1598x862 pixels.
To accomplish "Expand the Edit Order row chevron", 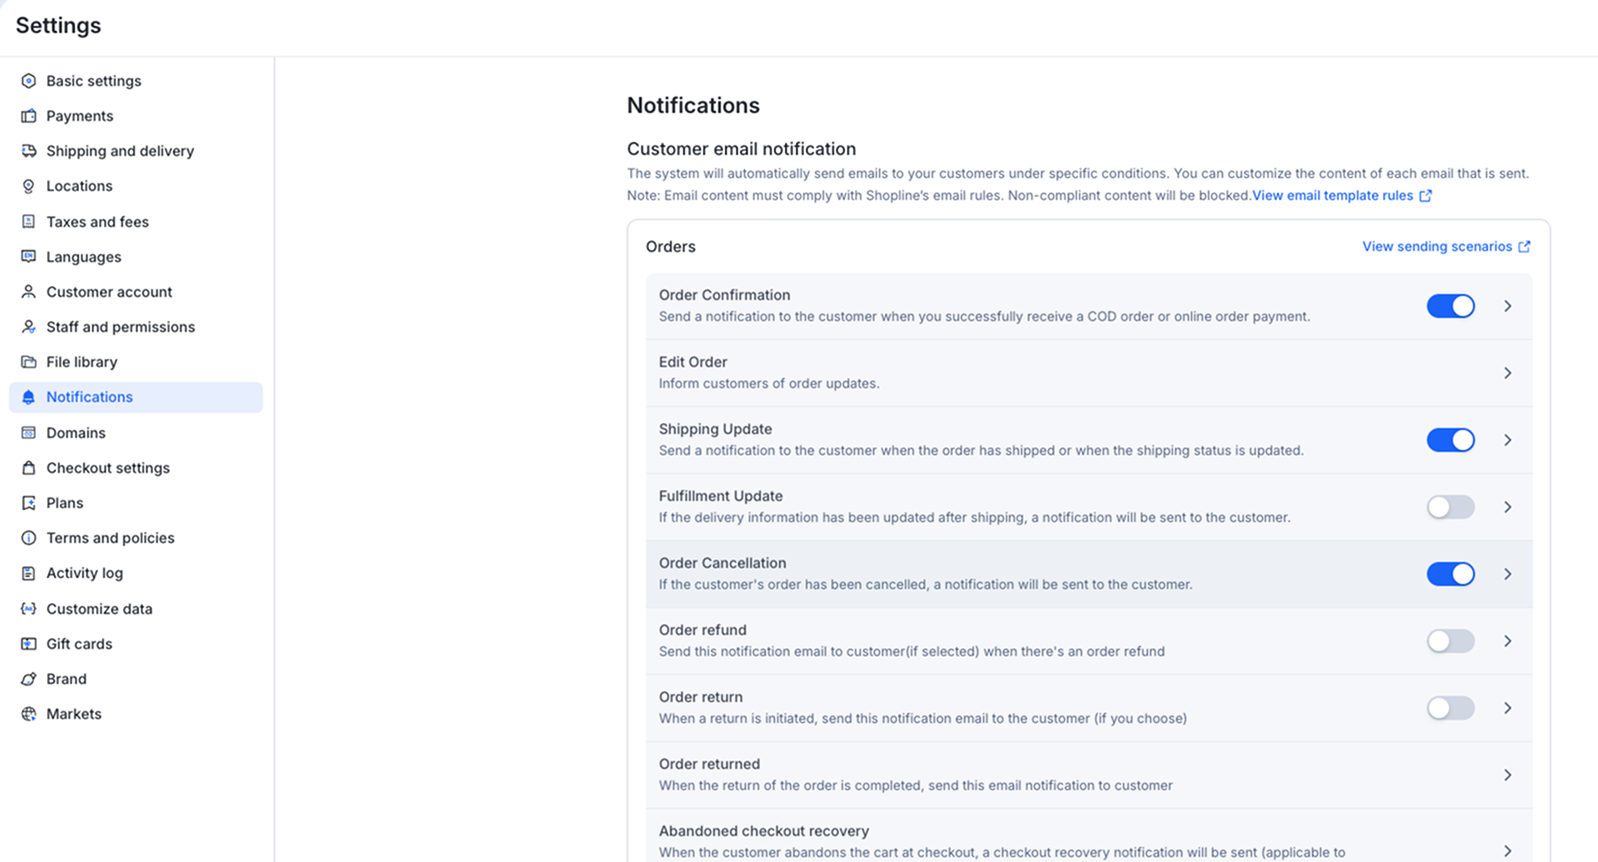I will 1507,373.
